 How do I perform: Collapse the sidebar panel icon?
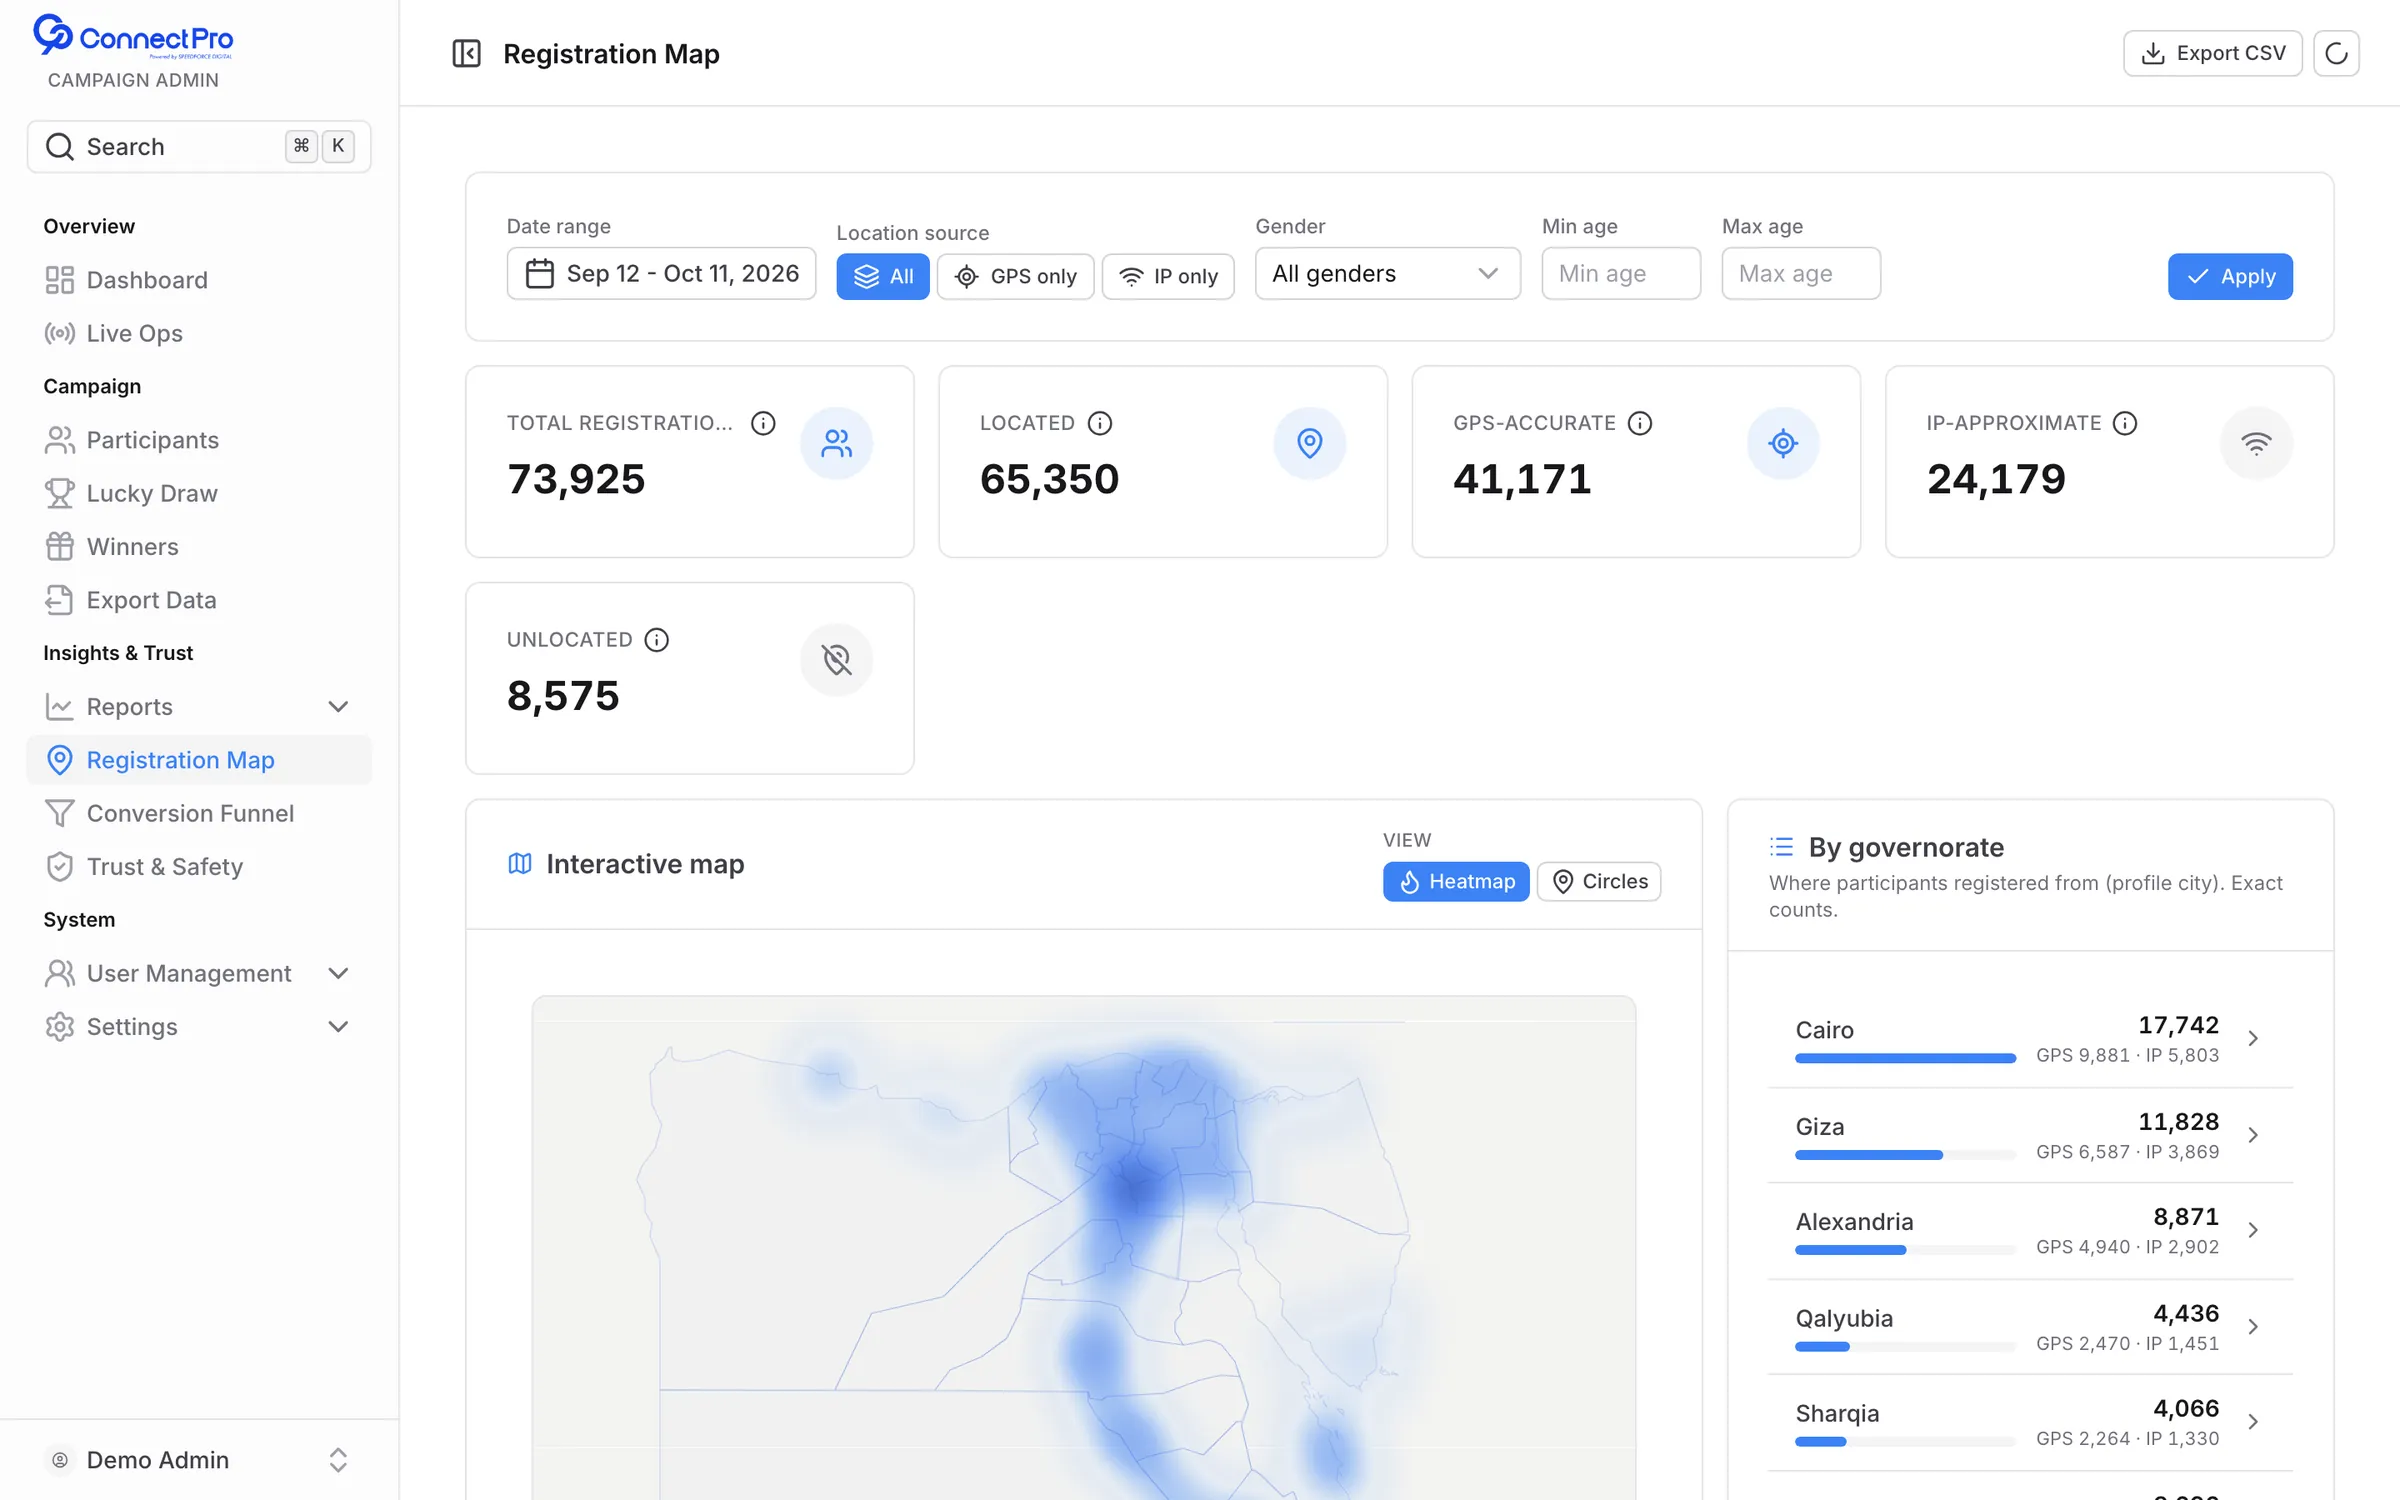[x=466, y=53]
